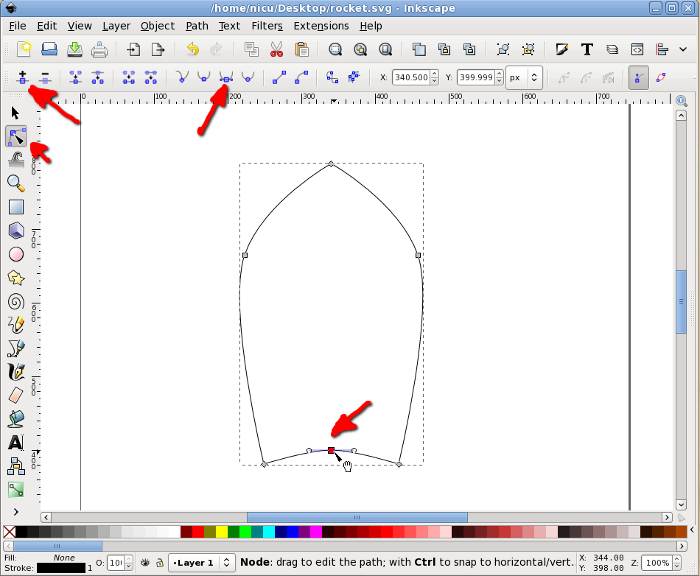Open the Object menu

tap(158, 26)
